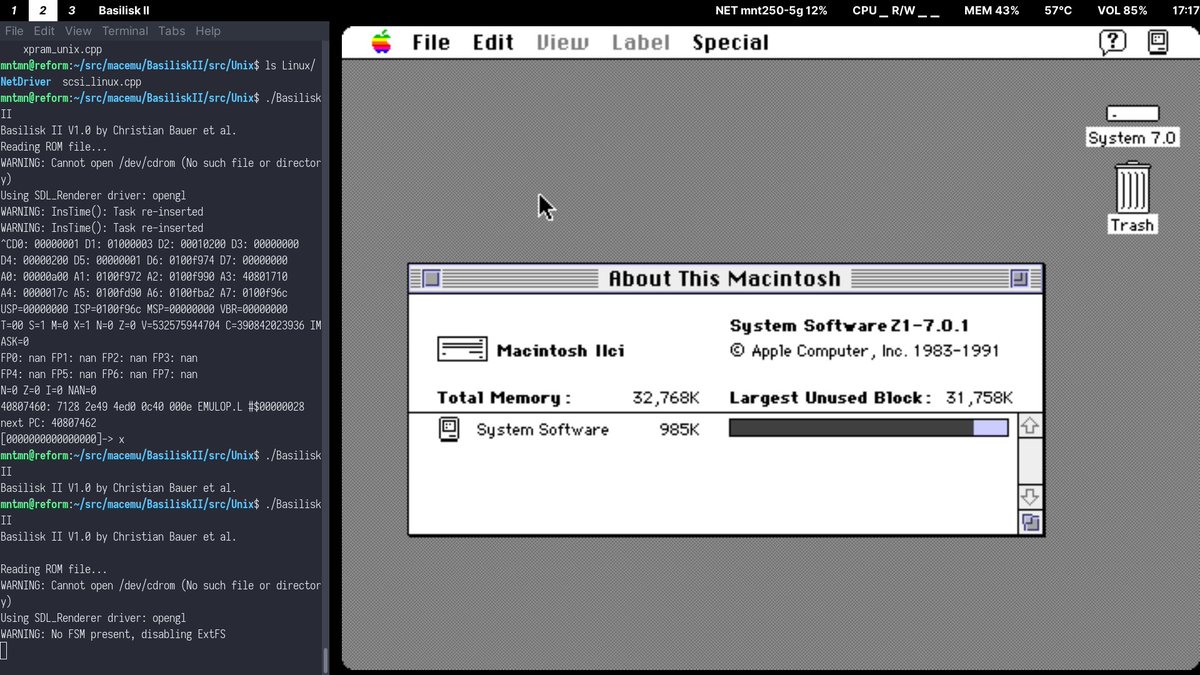Image resolution: width=1200 pixels, height=675 pixels.
Task: Click the 31,758K value
Action: [979, 398]
